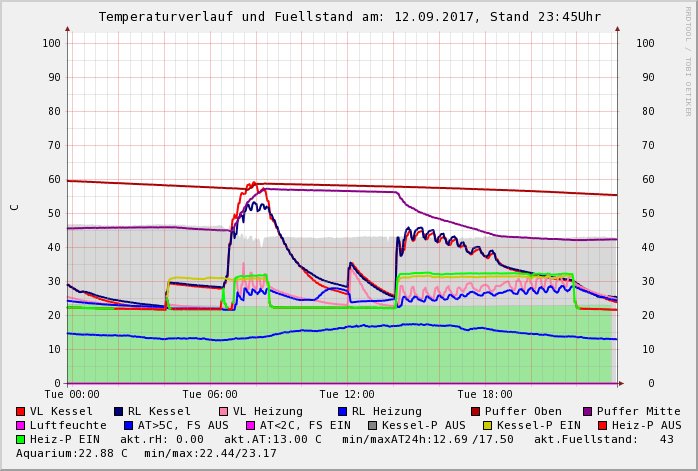This screenshot has height=471, width=698.
Task: Click the 'AT>5C, FS AUS' legend label
Action: (183, 426)
